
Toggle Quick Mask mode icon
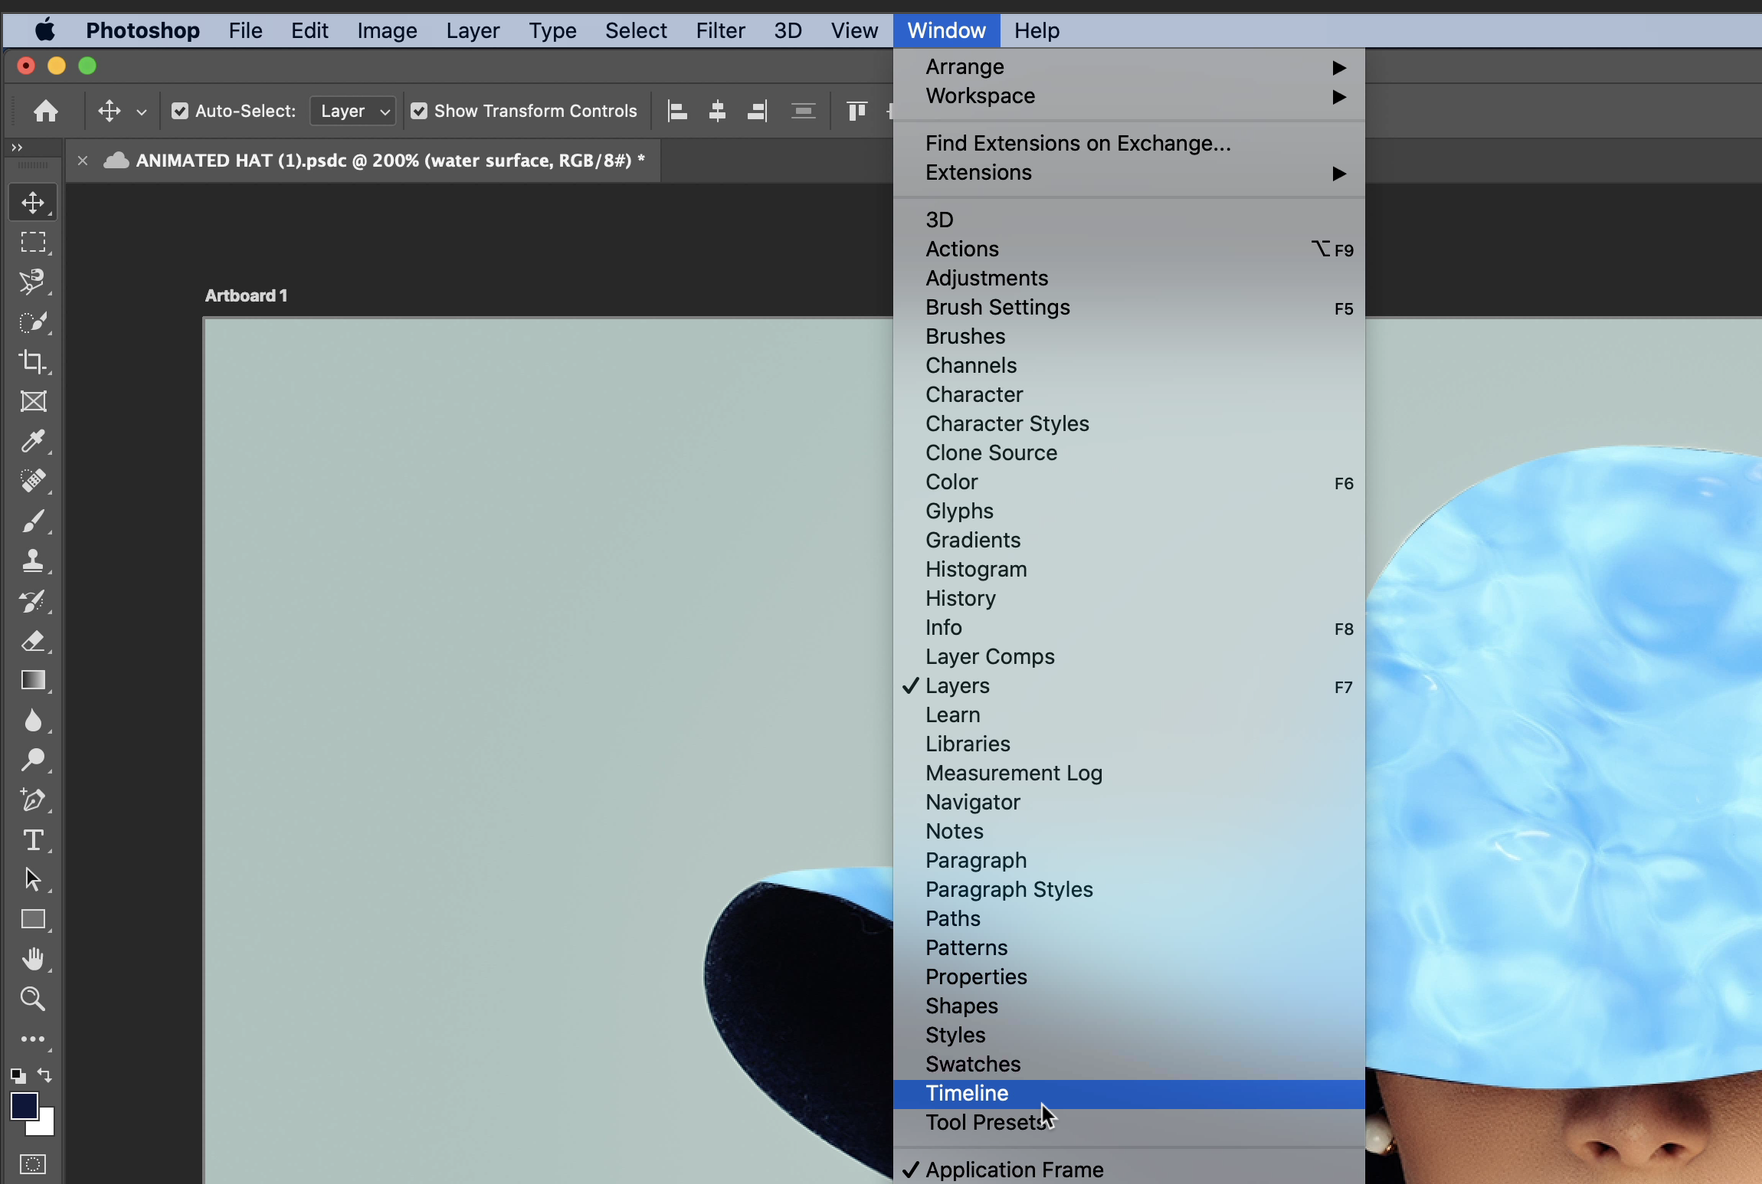coord(33,1164)
